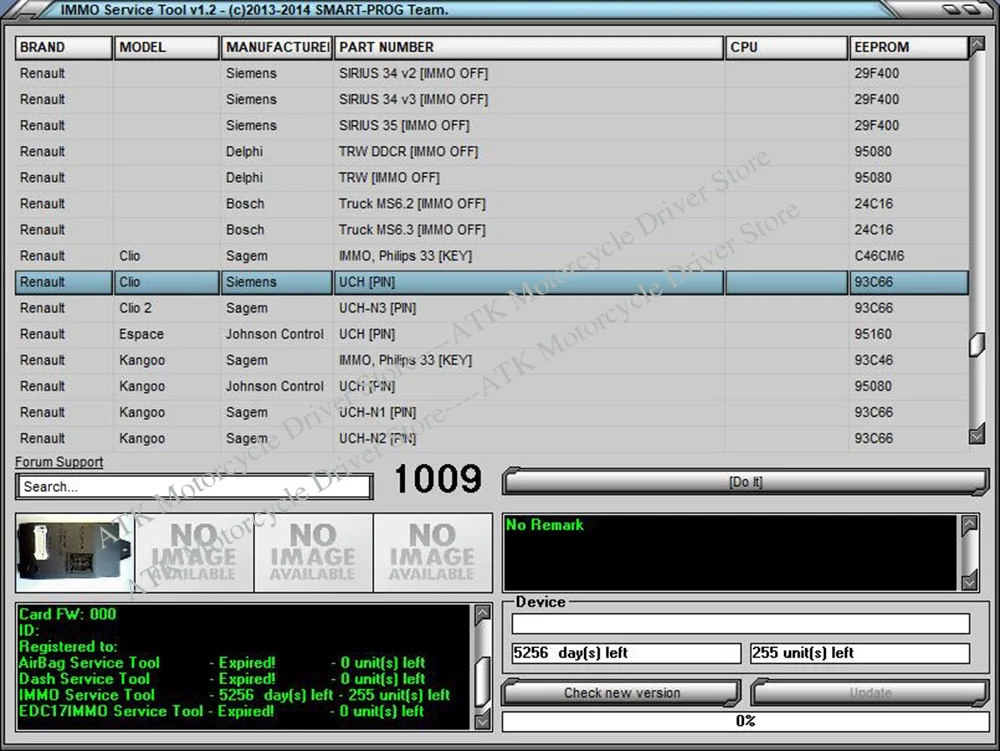Select the Clio 2 UCH-N3 [PIN] row
Image resolution: width=1000 pixels, height=751 pixels.
pyautogui.click(x=492, y=309)
